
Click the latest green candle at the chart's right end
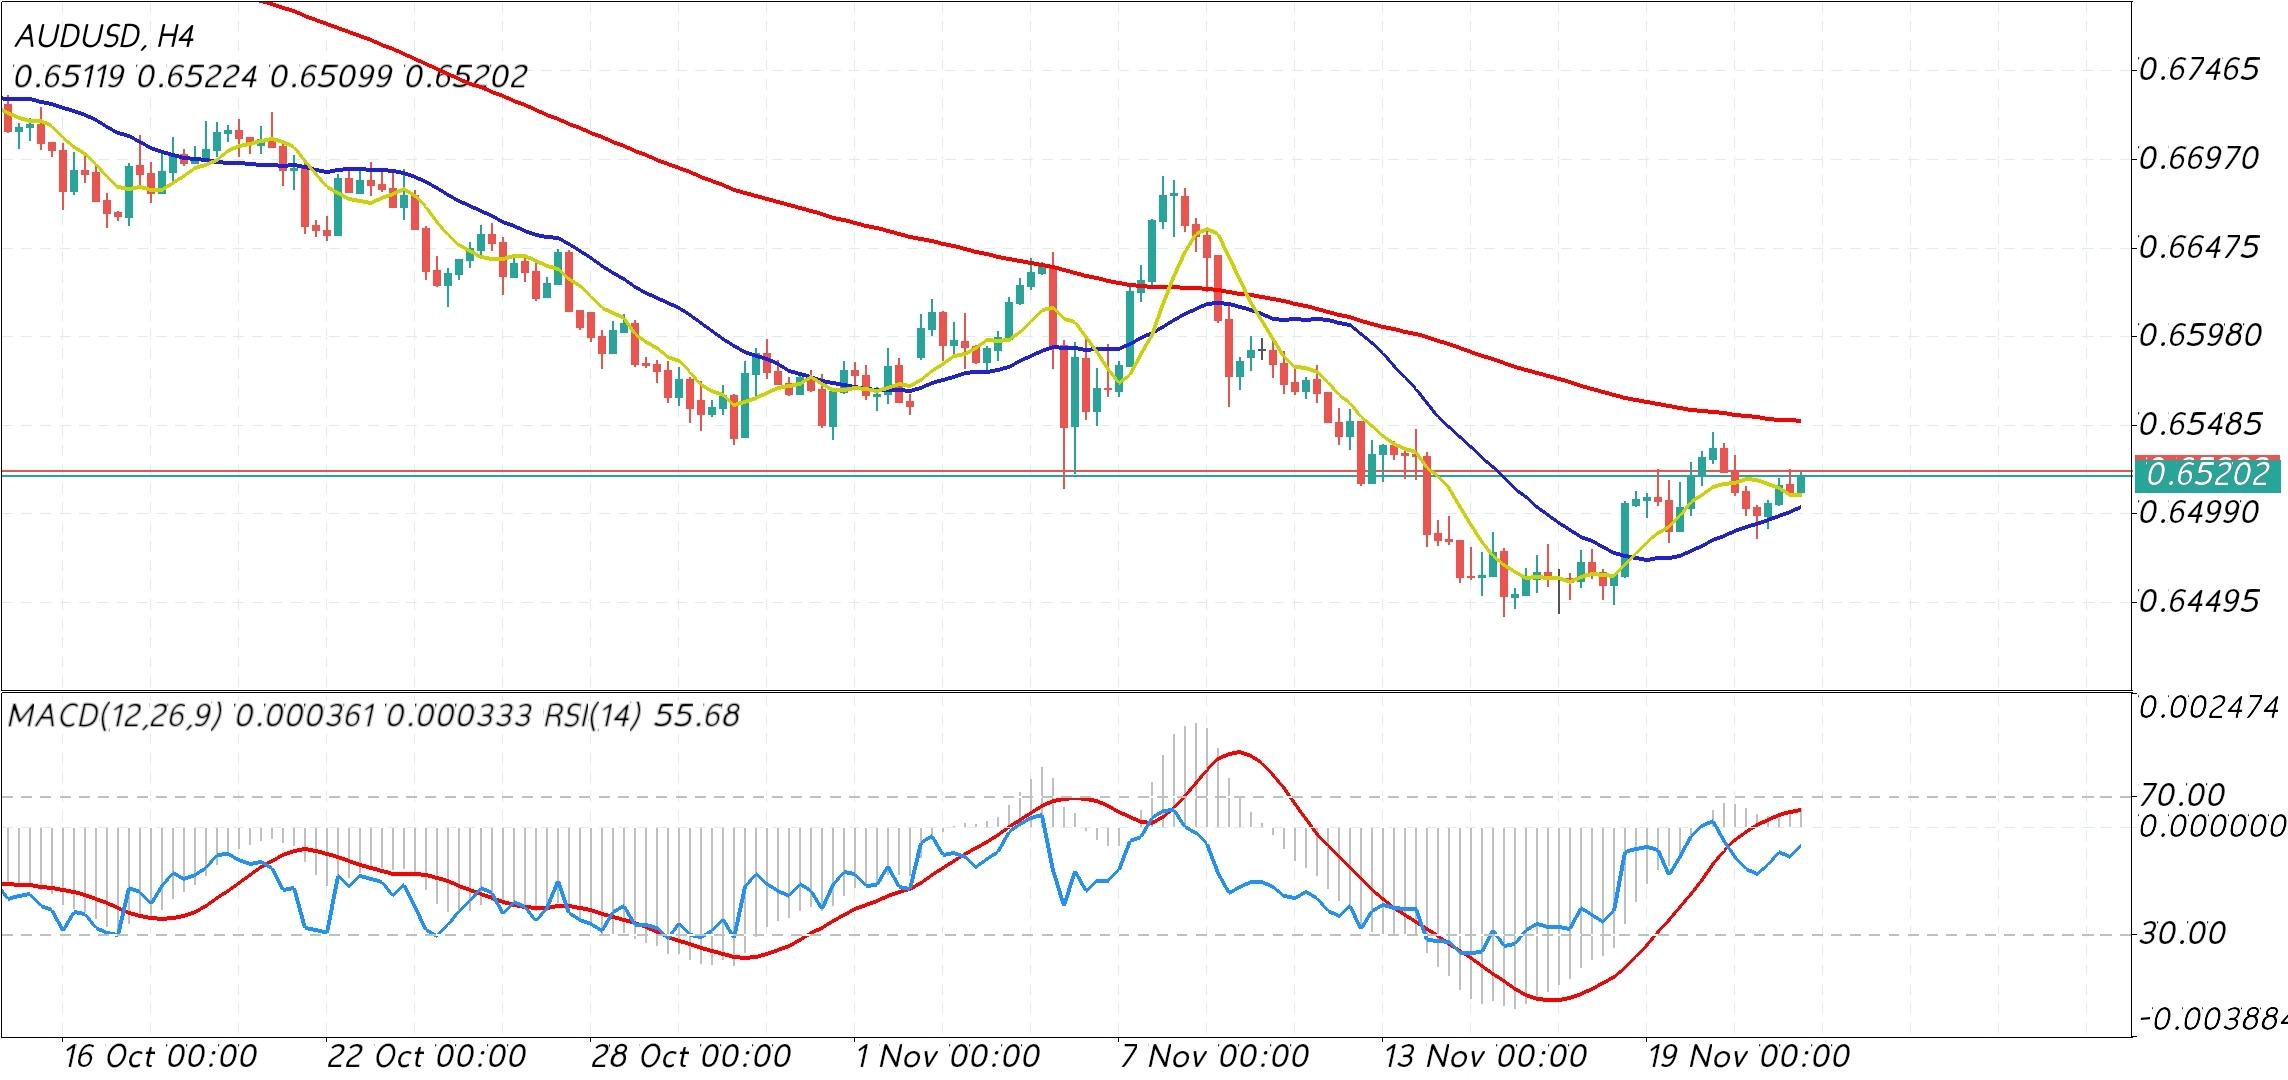point(1801,483)
